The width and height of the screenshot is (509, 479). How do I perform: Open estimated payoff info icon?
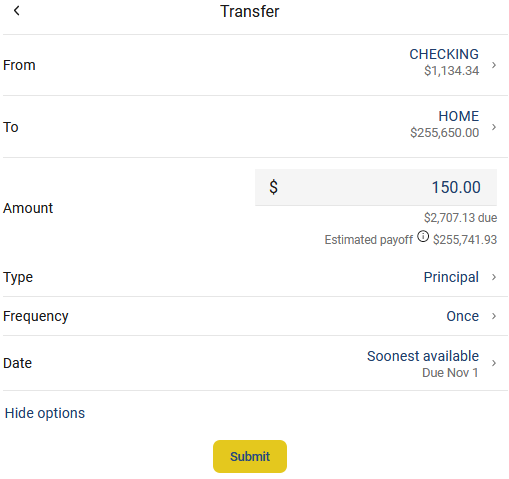click(423, 236)
